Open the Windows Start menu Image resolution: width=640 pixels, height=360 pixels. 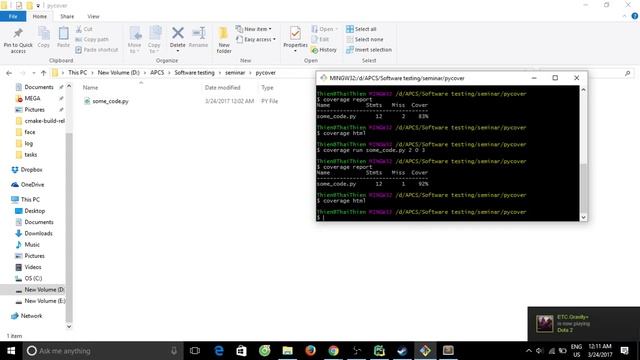point(11,351)
